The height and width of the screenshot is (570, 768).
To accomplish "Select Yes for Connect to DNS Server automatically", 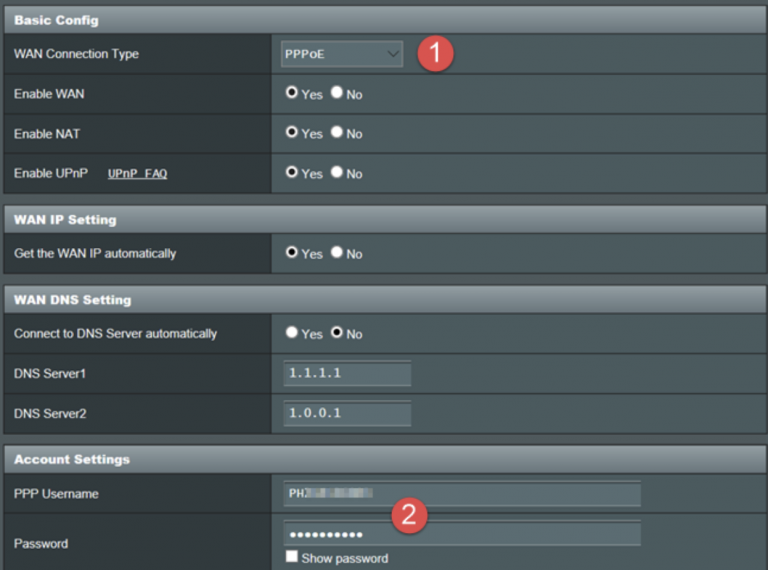I will [x=291, y=332].
